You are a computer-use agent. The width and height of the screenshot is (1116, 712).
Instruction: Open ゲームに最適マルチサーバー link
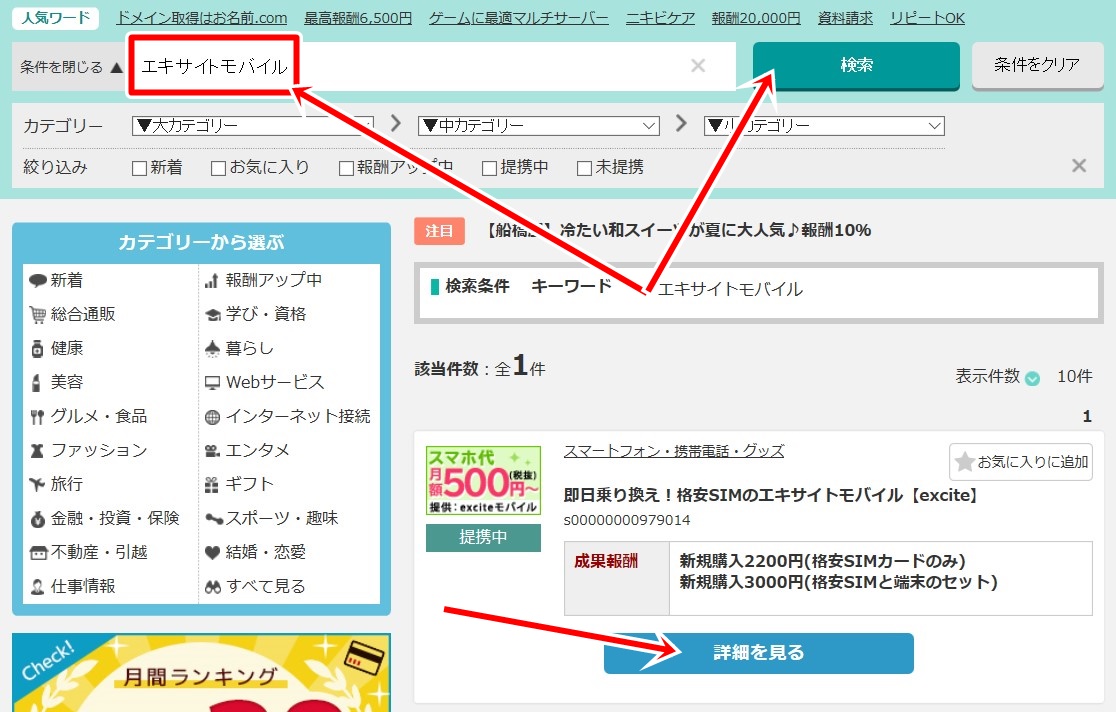click(518, 18)
